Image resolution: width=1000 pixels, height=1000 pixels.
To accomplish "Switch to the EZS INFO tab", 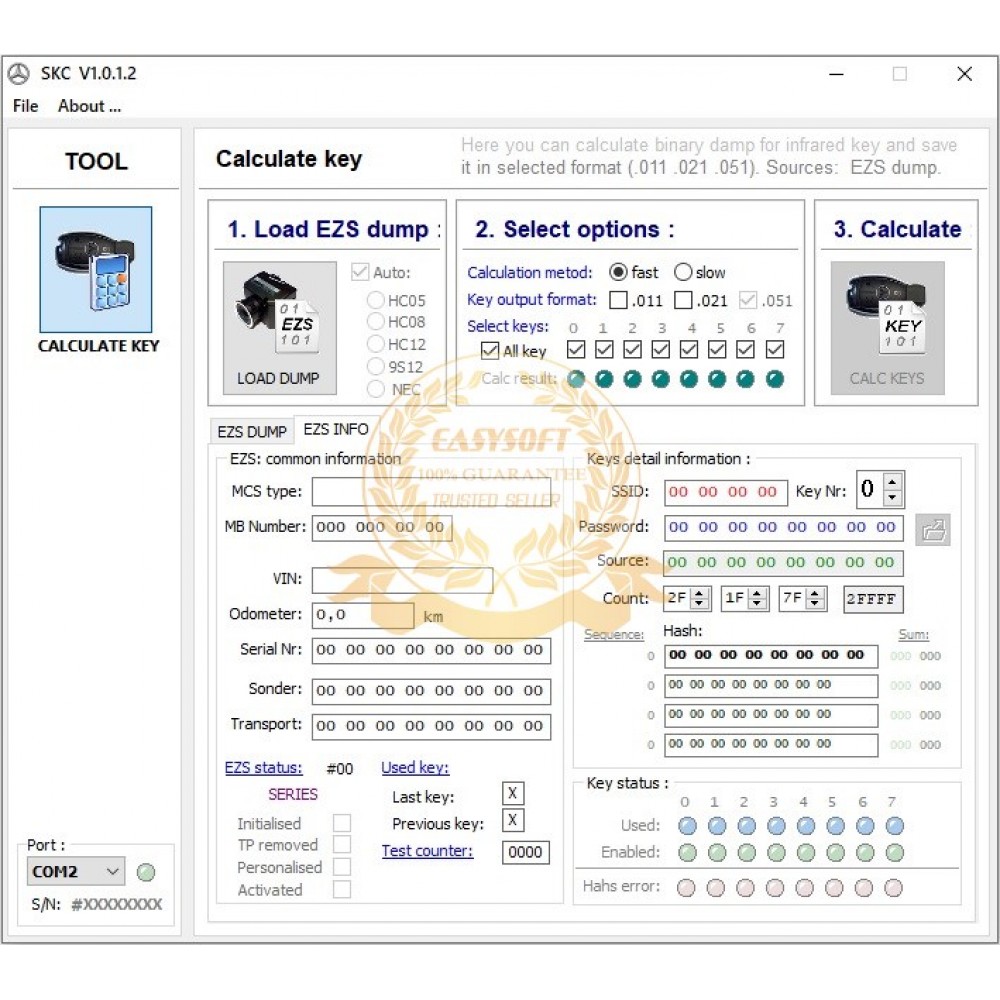I will pos(336,429).
